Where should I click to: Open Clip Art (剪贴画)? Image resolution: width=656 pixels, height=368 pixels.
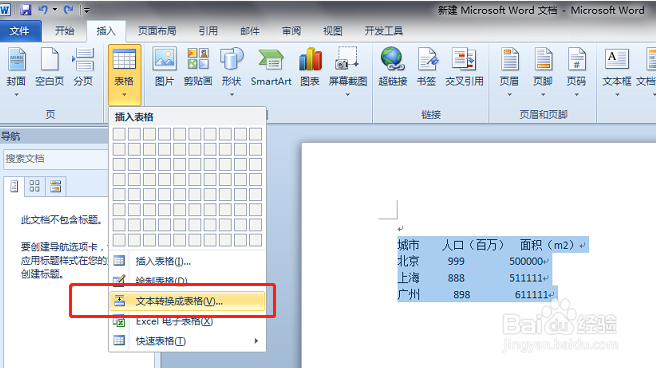tap(198, 67)
